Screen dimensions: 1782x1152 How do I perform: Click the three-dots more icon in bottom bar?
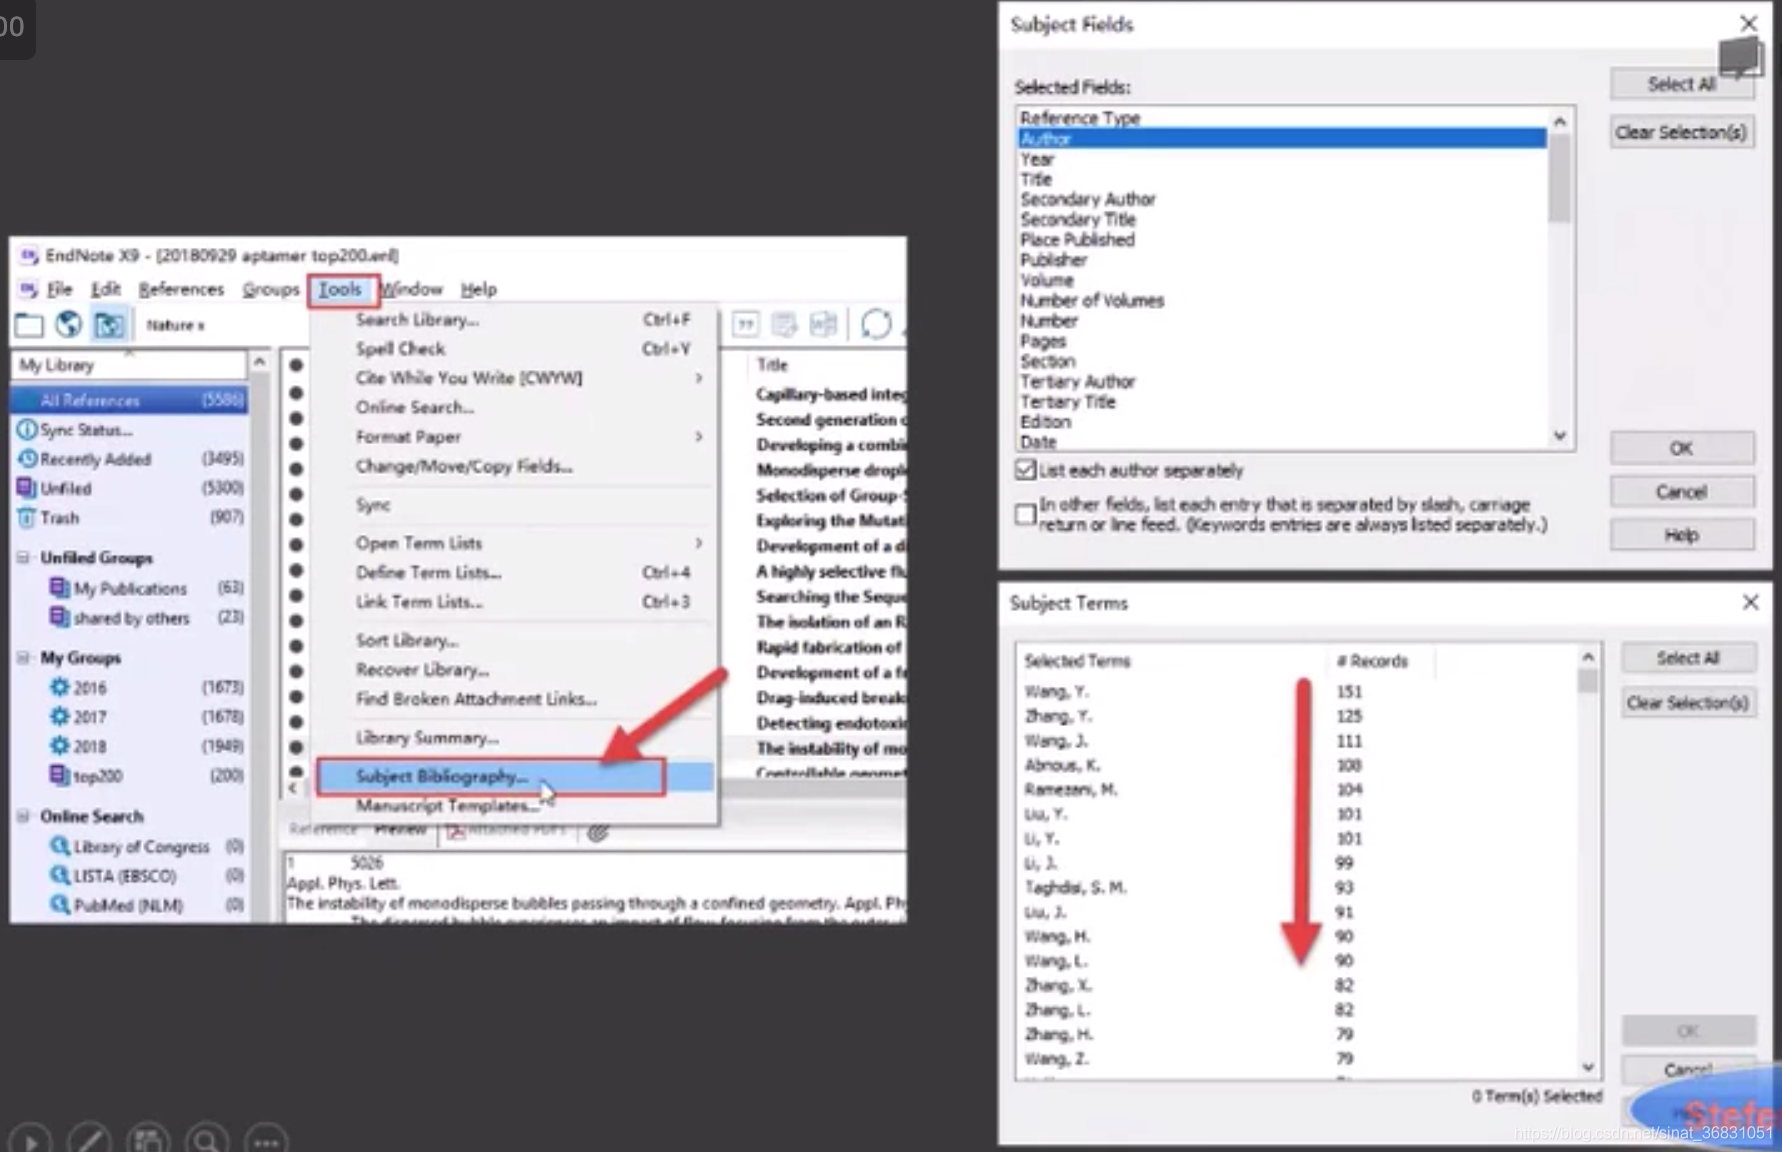pos(266,1140)
